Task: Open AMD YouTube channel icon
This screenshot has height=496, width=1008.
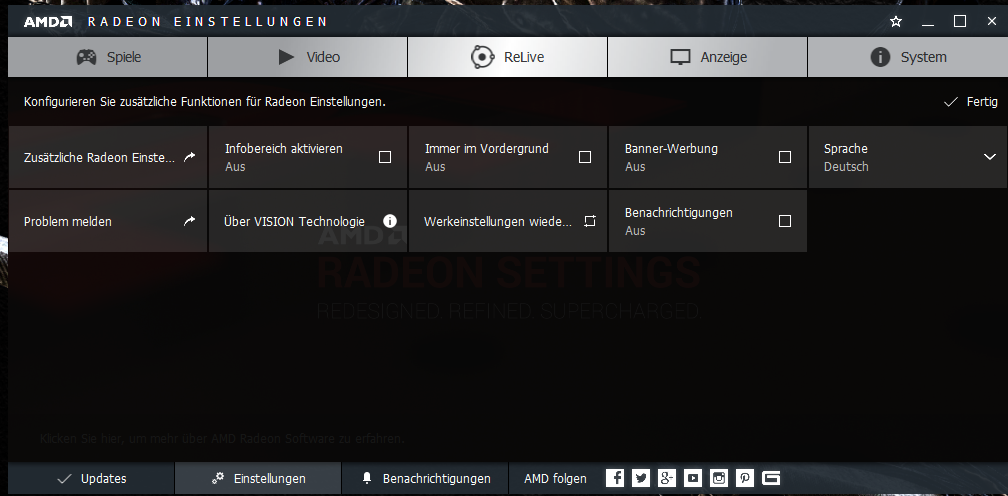Action: pyautogui.click(x=693, y=478)
